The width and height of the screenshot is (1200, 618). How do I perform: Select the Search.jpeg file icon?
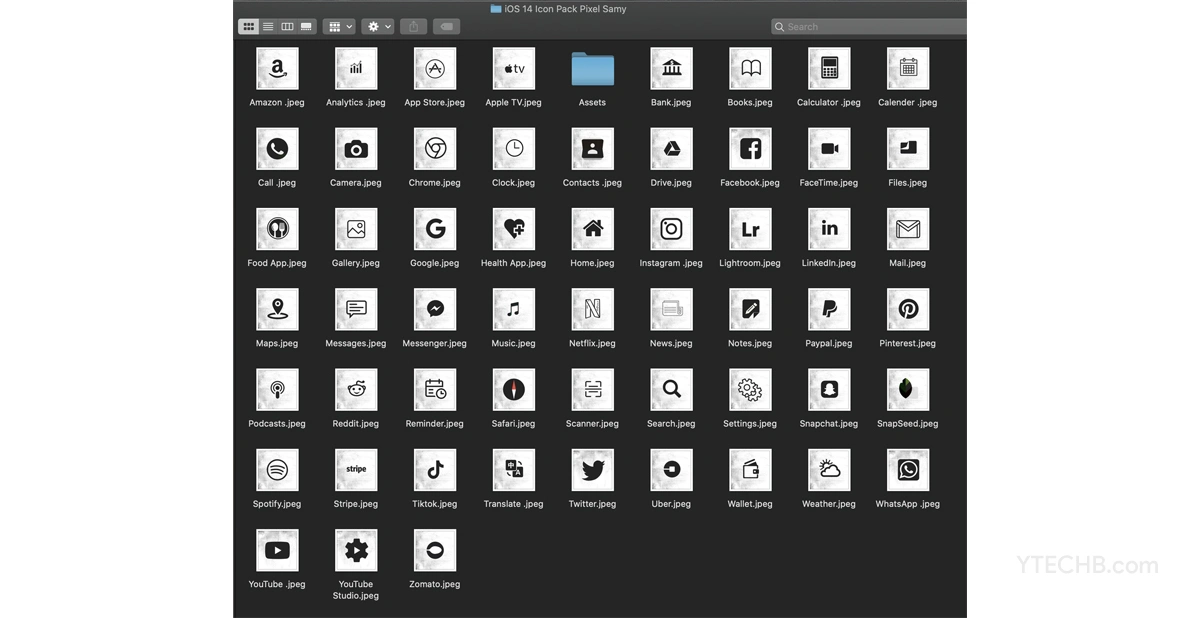[672, 390]
